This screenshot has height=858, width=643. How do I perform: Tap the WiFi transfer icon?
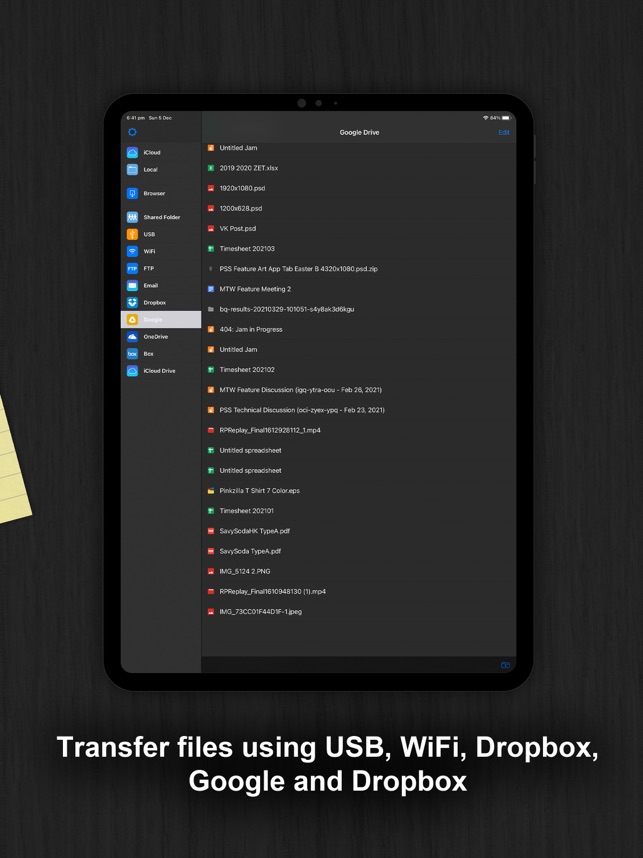coord(132,251)
